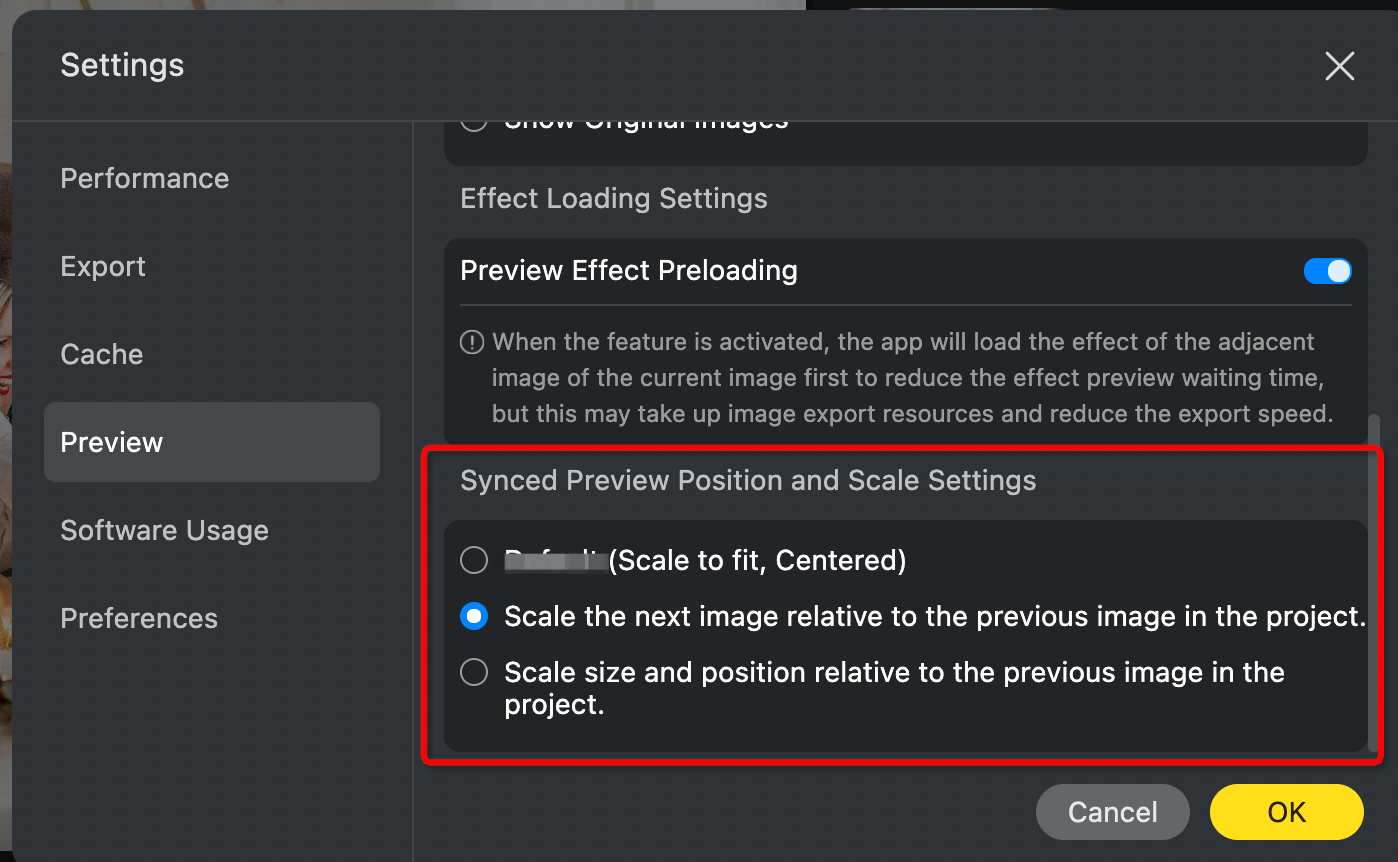
Task: Choose "Scale the next image relative" radio option
Action: (474, 616)
